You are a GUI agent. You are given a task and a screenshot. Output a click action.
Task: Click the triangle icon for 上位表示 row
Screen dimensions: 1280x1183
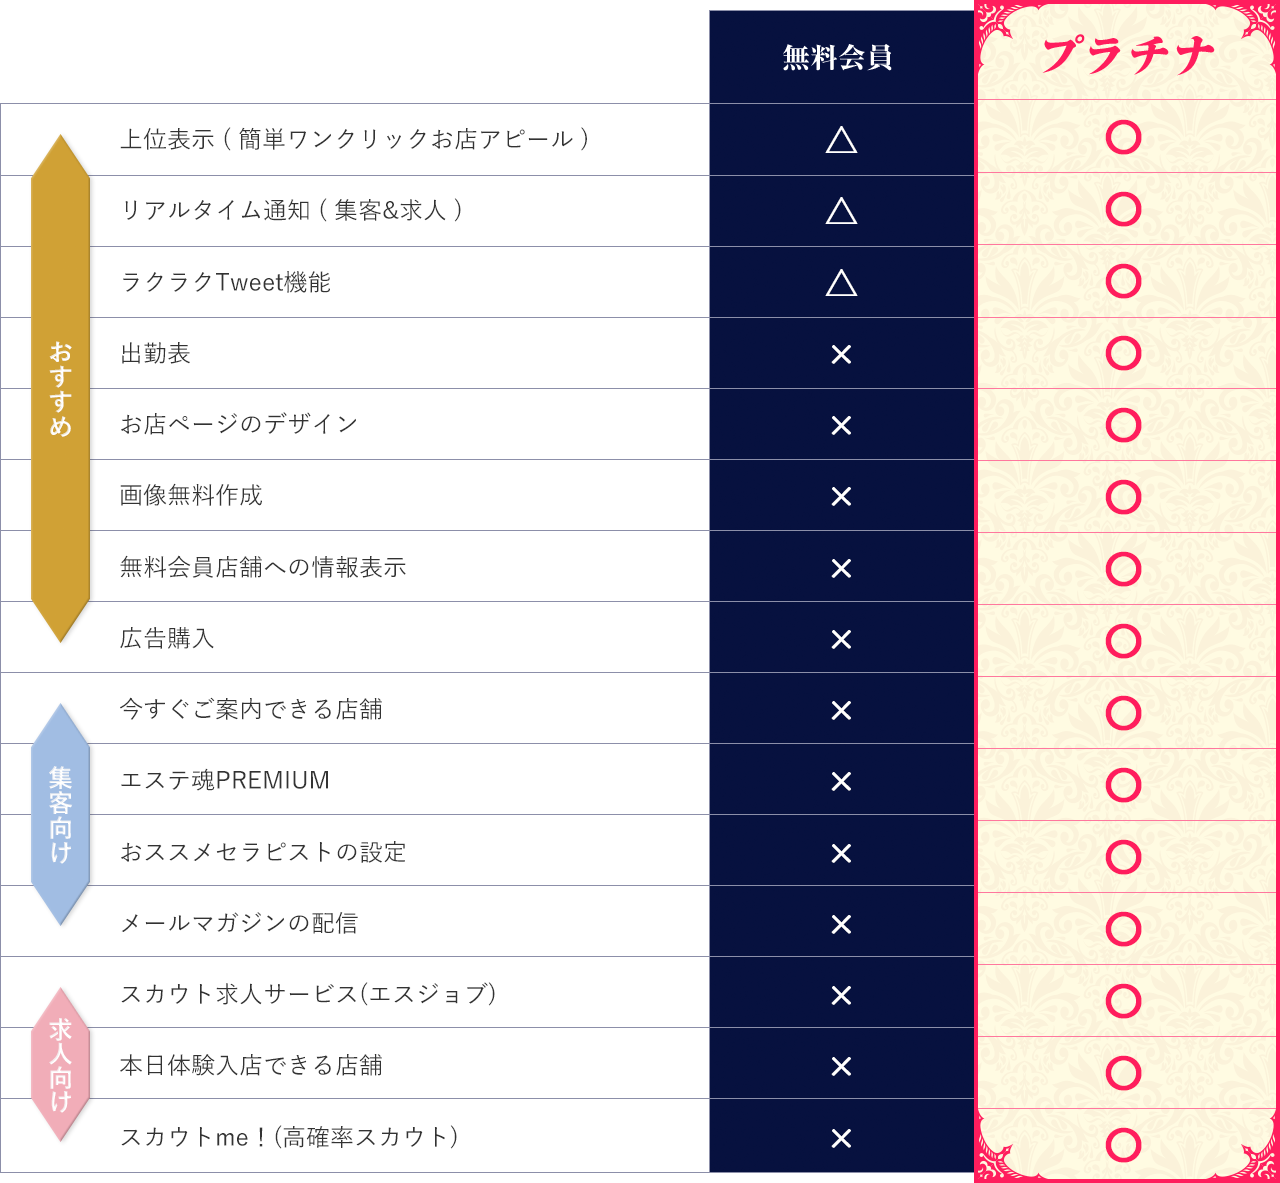pyautogui.click(x=841, y=140)
